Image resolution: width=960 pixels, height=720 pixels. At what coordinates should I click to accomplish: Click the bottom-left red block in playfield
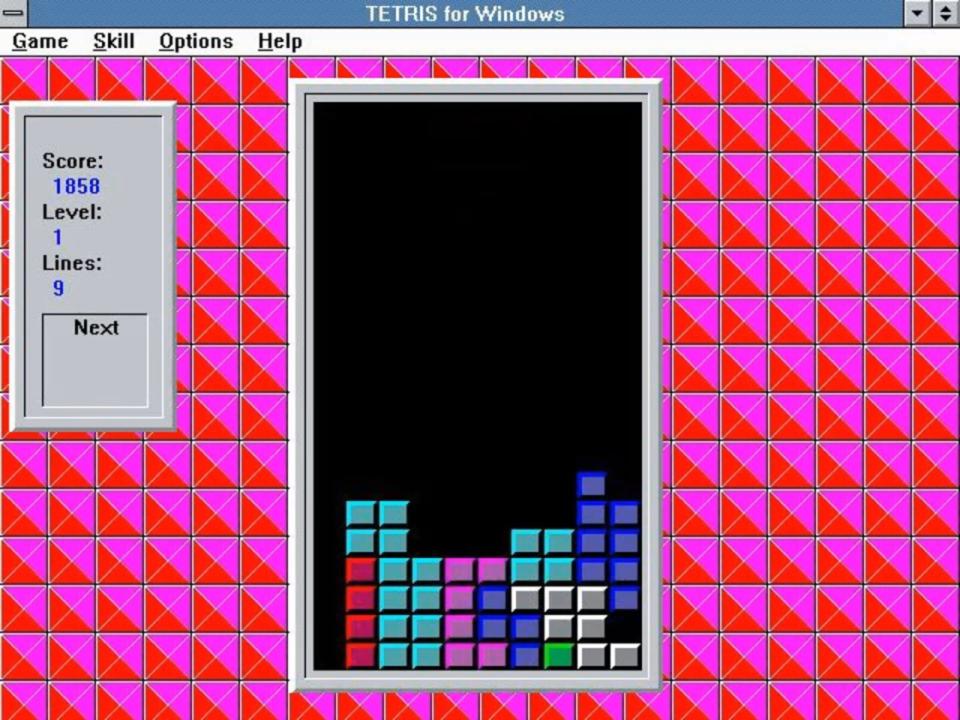[x=360, y=656]
